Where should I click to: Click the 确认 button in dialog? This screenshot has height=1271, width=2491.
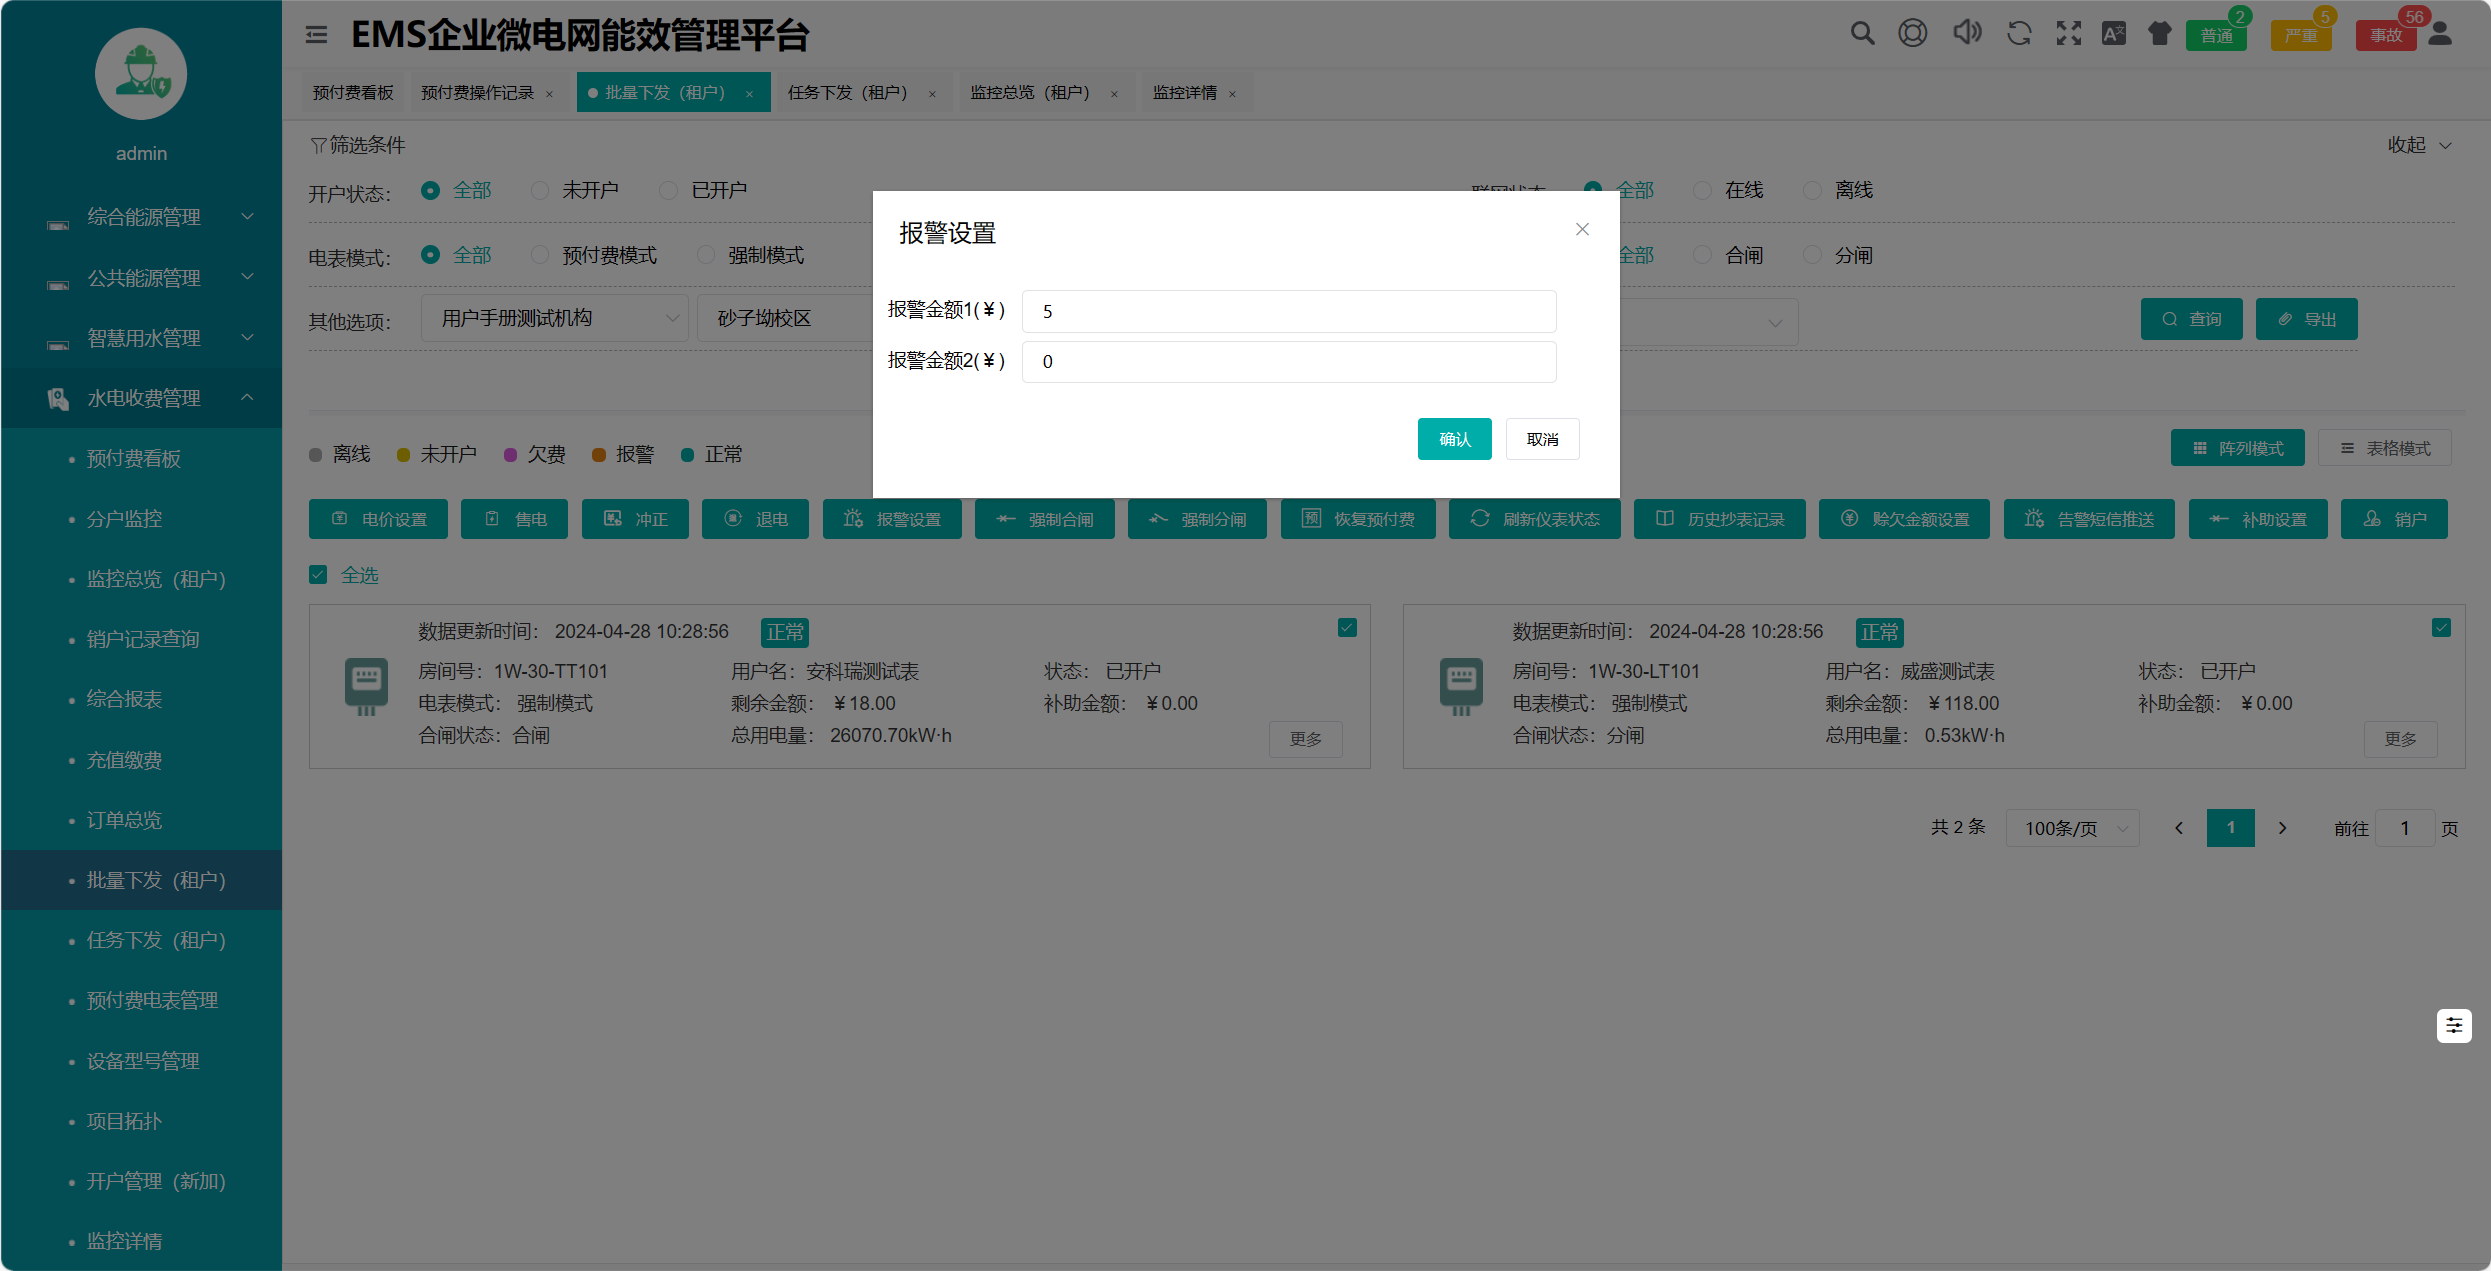[x=1454, y=439]
